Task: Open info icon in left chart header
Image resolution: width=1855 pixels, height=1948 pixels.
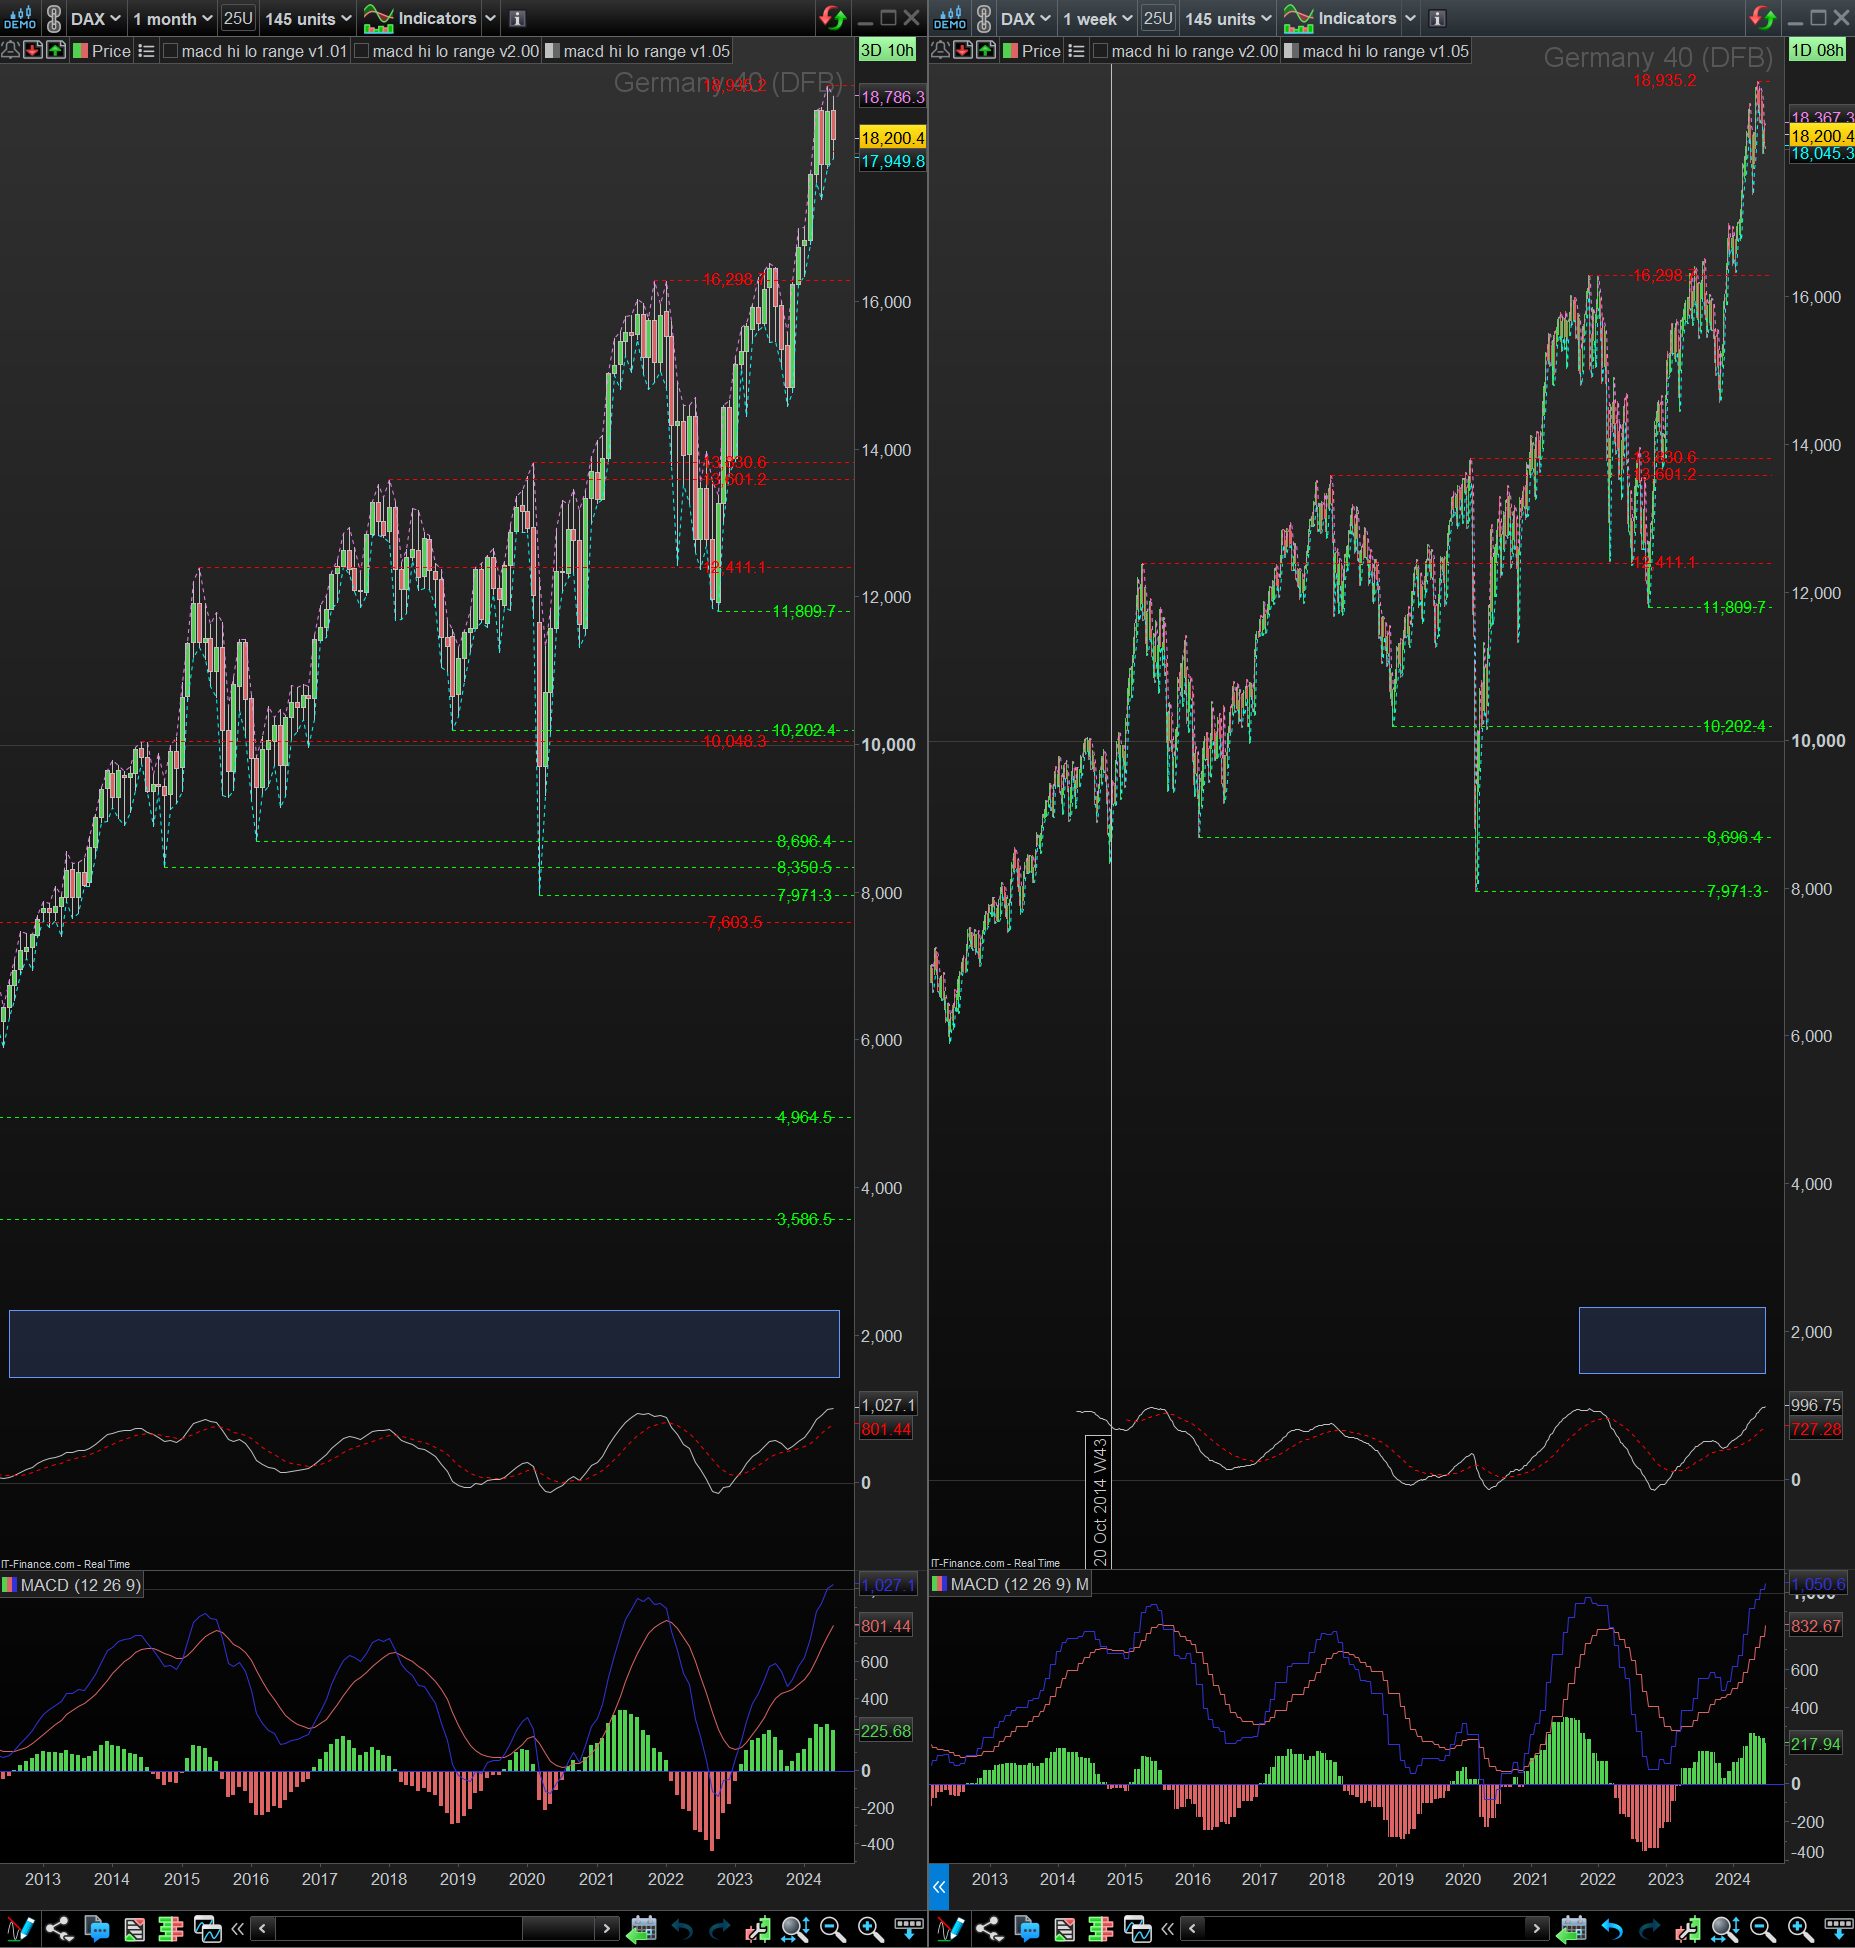Action: pos(517,19)
